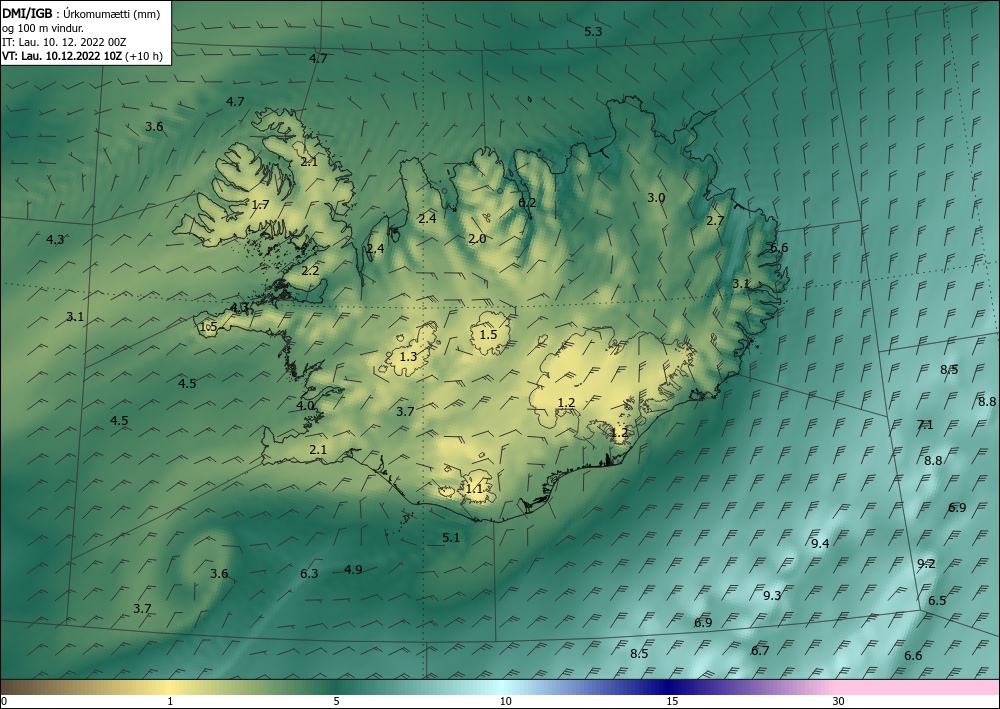Click the 4.9 value over the southern sea
The height and width of the screenshot is (709, 1000).
point(353,569)
